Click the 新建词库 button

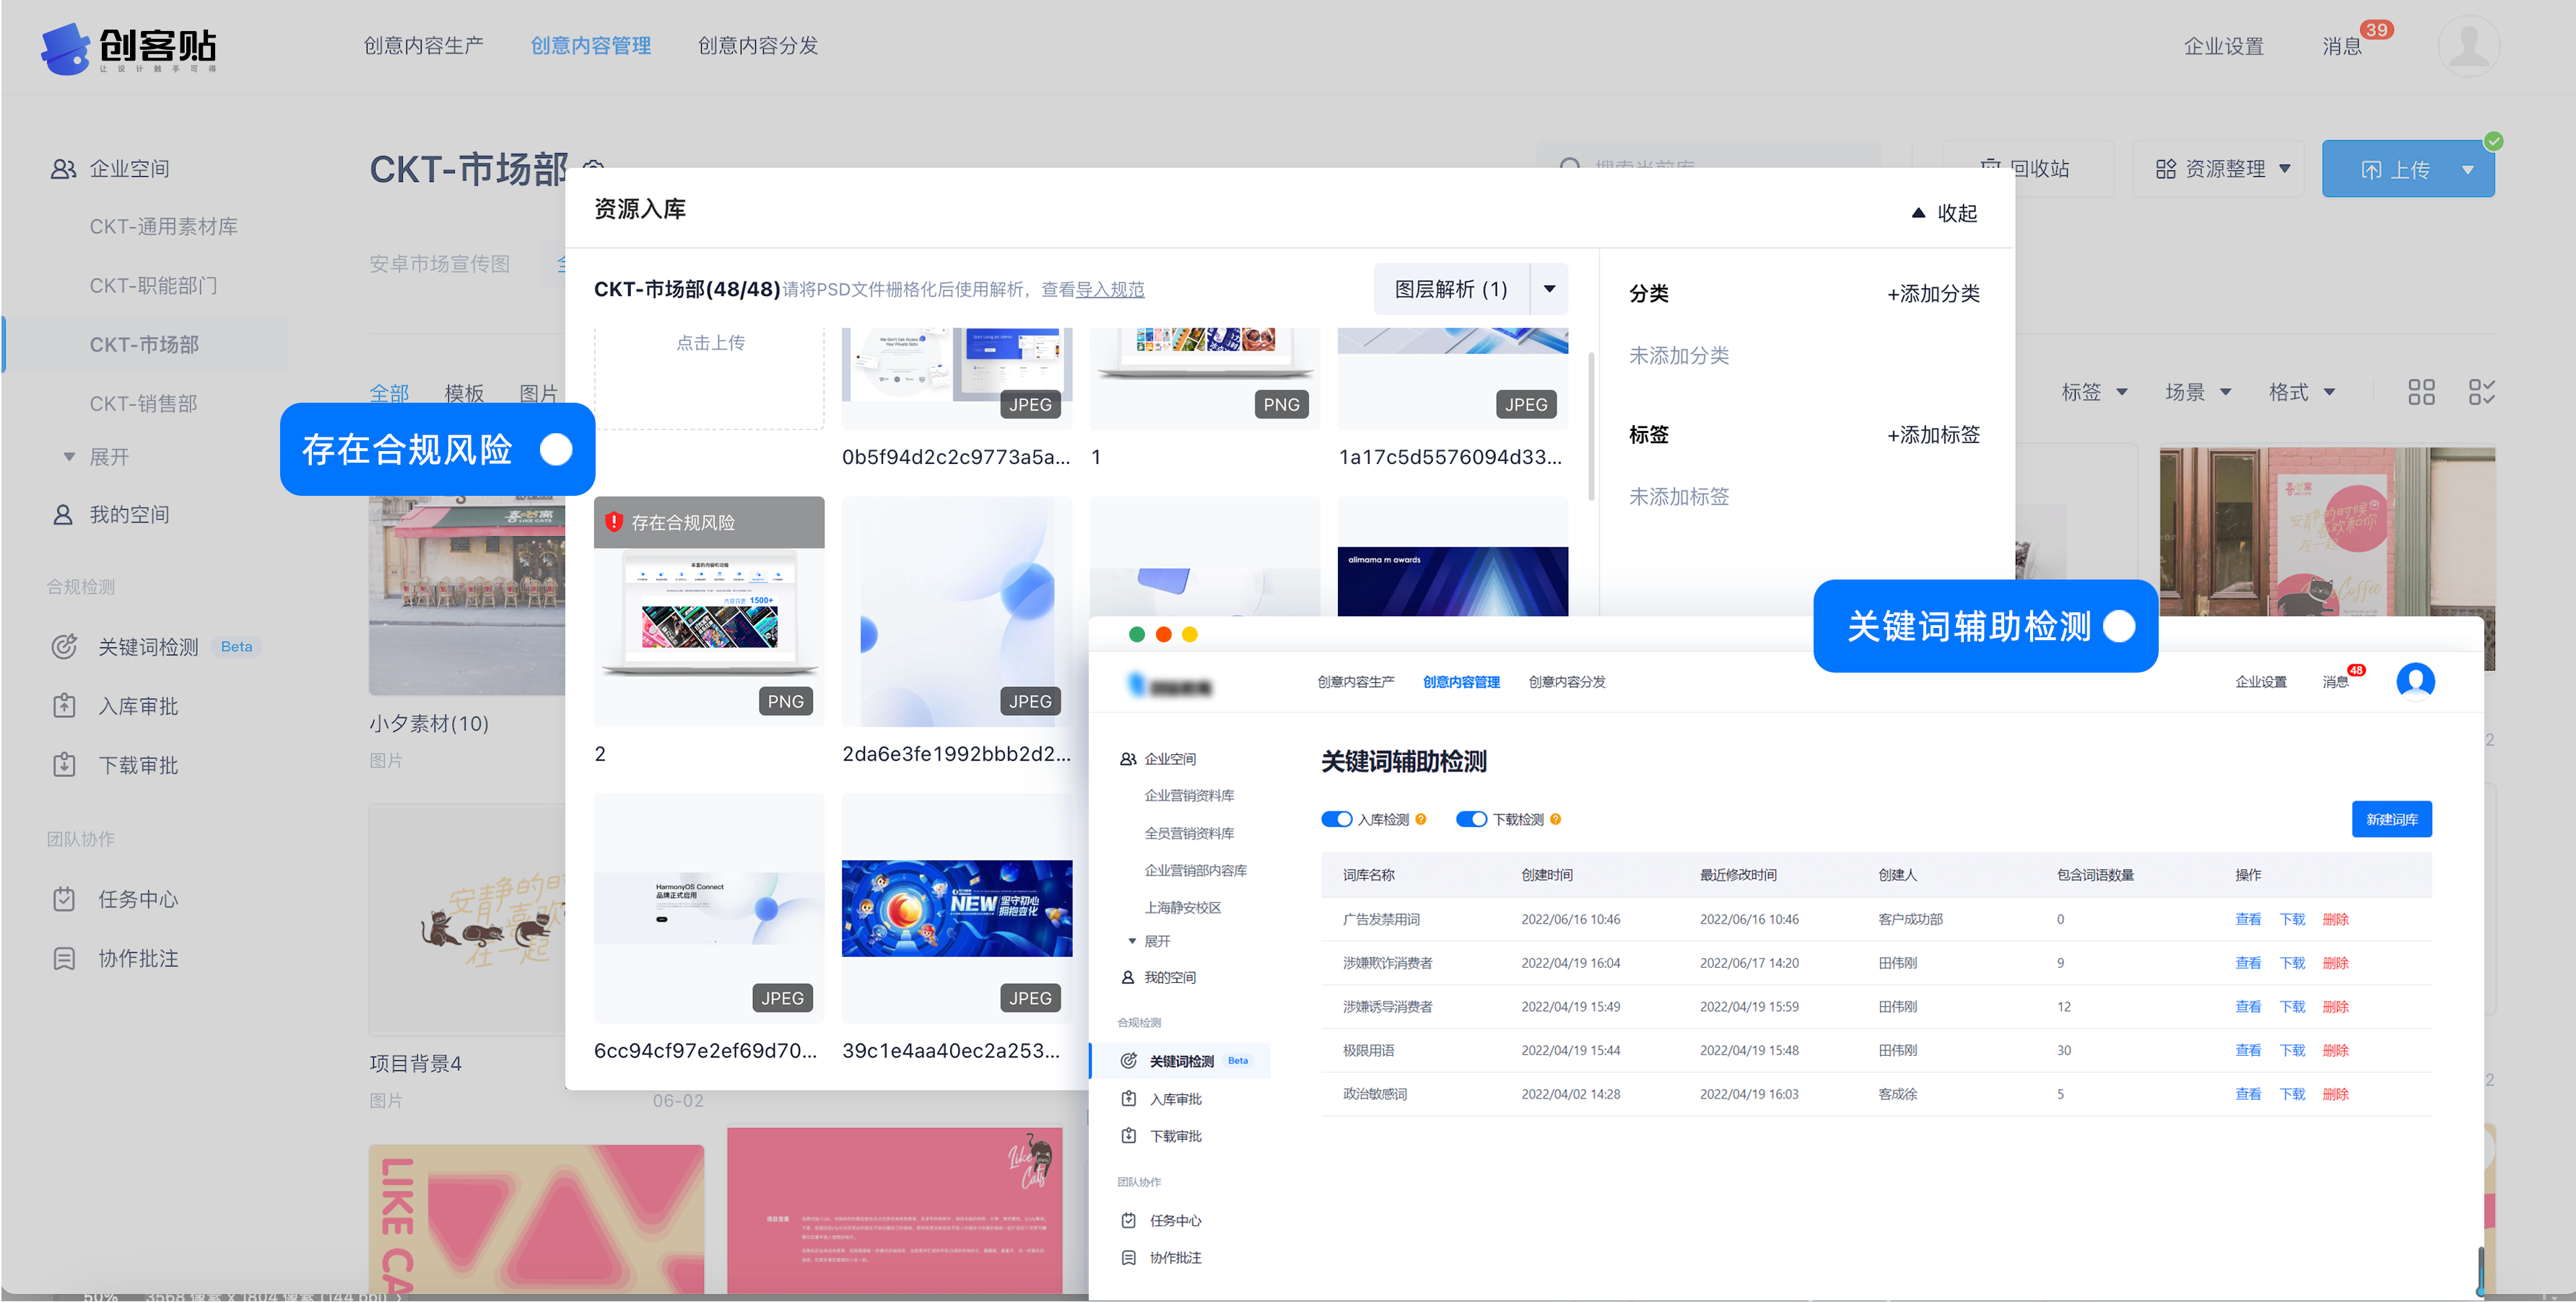coord(2392,818)
